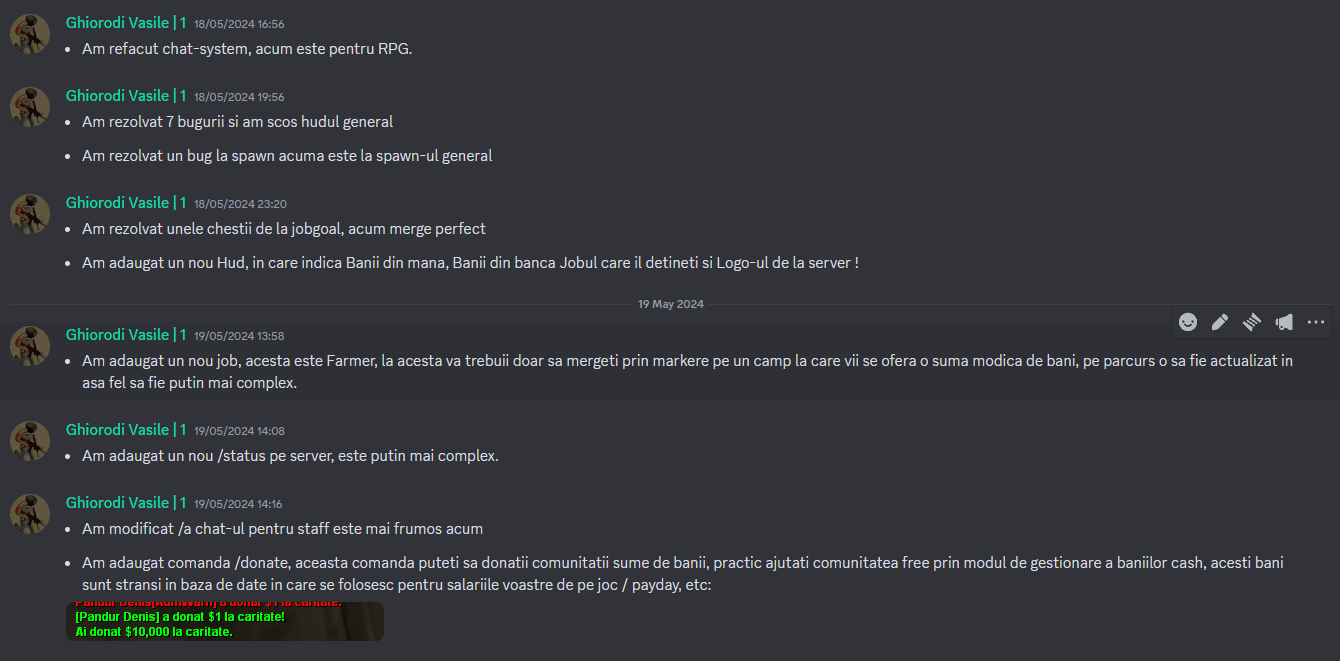The width and height of the screenshot is (1340, 661).
Task: Open avatar beside the 14:16 /donate message
Action: click(x=30, y=514)
